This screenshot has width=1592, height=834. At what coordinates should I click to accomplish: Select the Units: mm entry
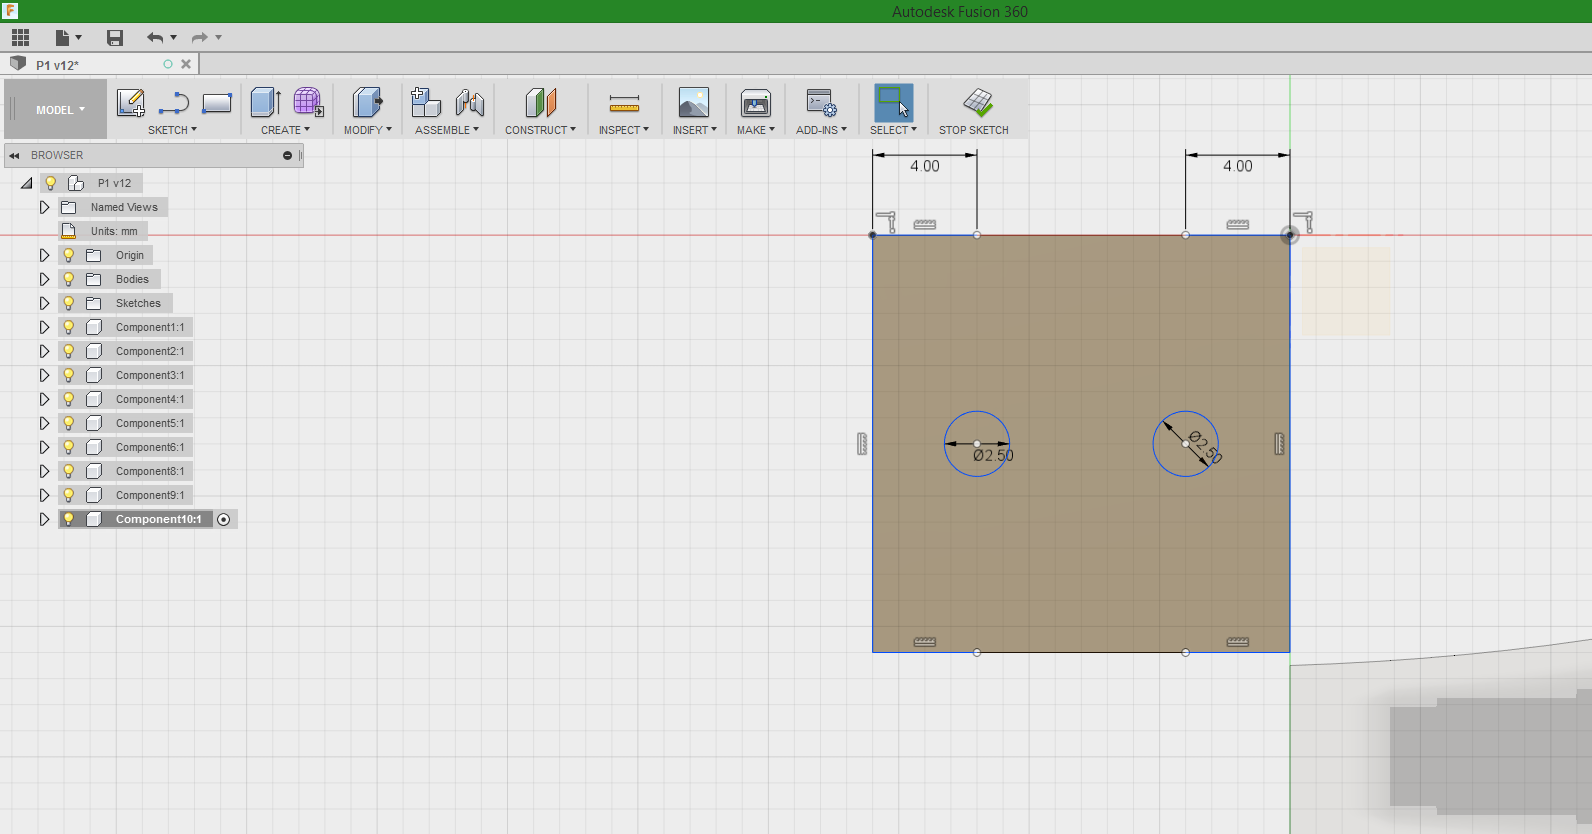tap(114, 231)
